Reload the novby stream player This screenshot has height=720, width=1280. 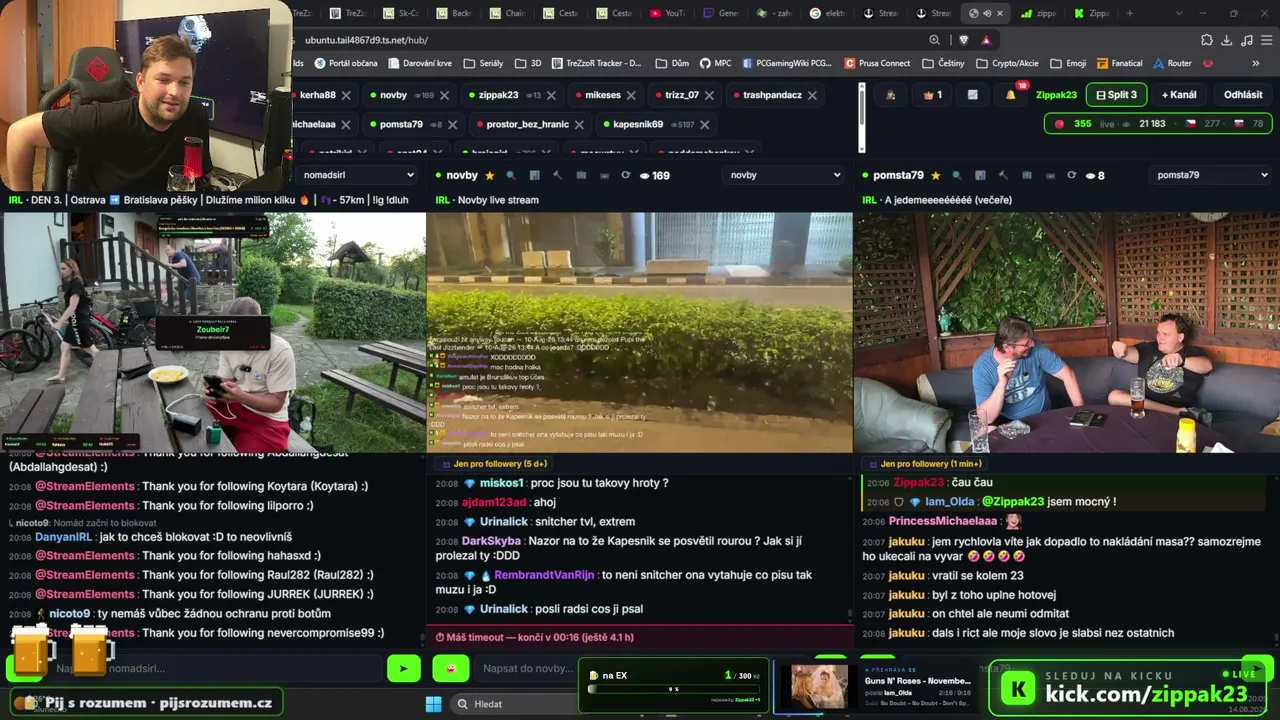(626, 175)
